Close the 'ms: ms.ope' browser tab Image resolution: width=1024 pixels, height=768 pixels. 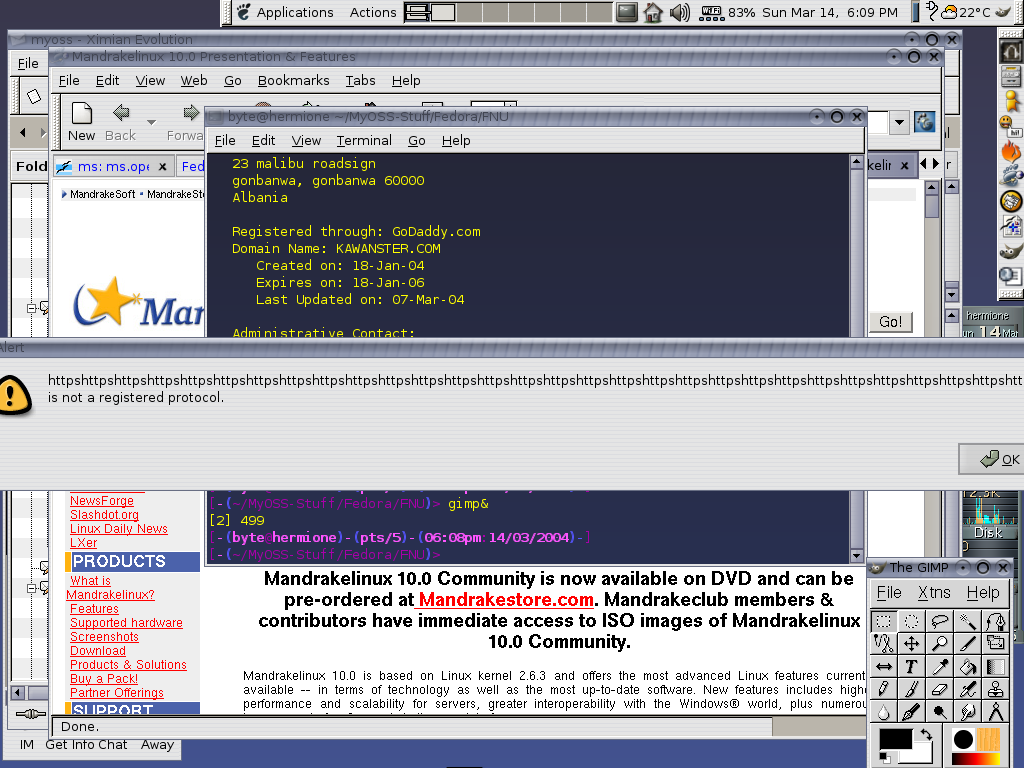point(163,167)
